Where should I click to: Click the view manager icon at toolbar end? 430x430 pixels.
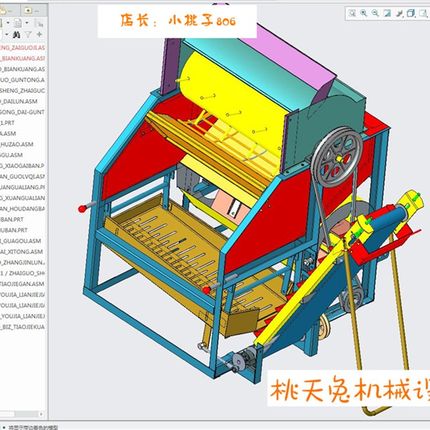423,13
